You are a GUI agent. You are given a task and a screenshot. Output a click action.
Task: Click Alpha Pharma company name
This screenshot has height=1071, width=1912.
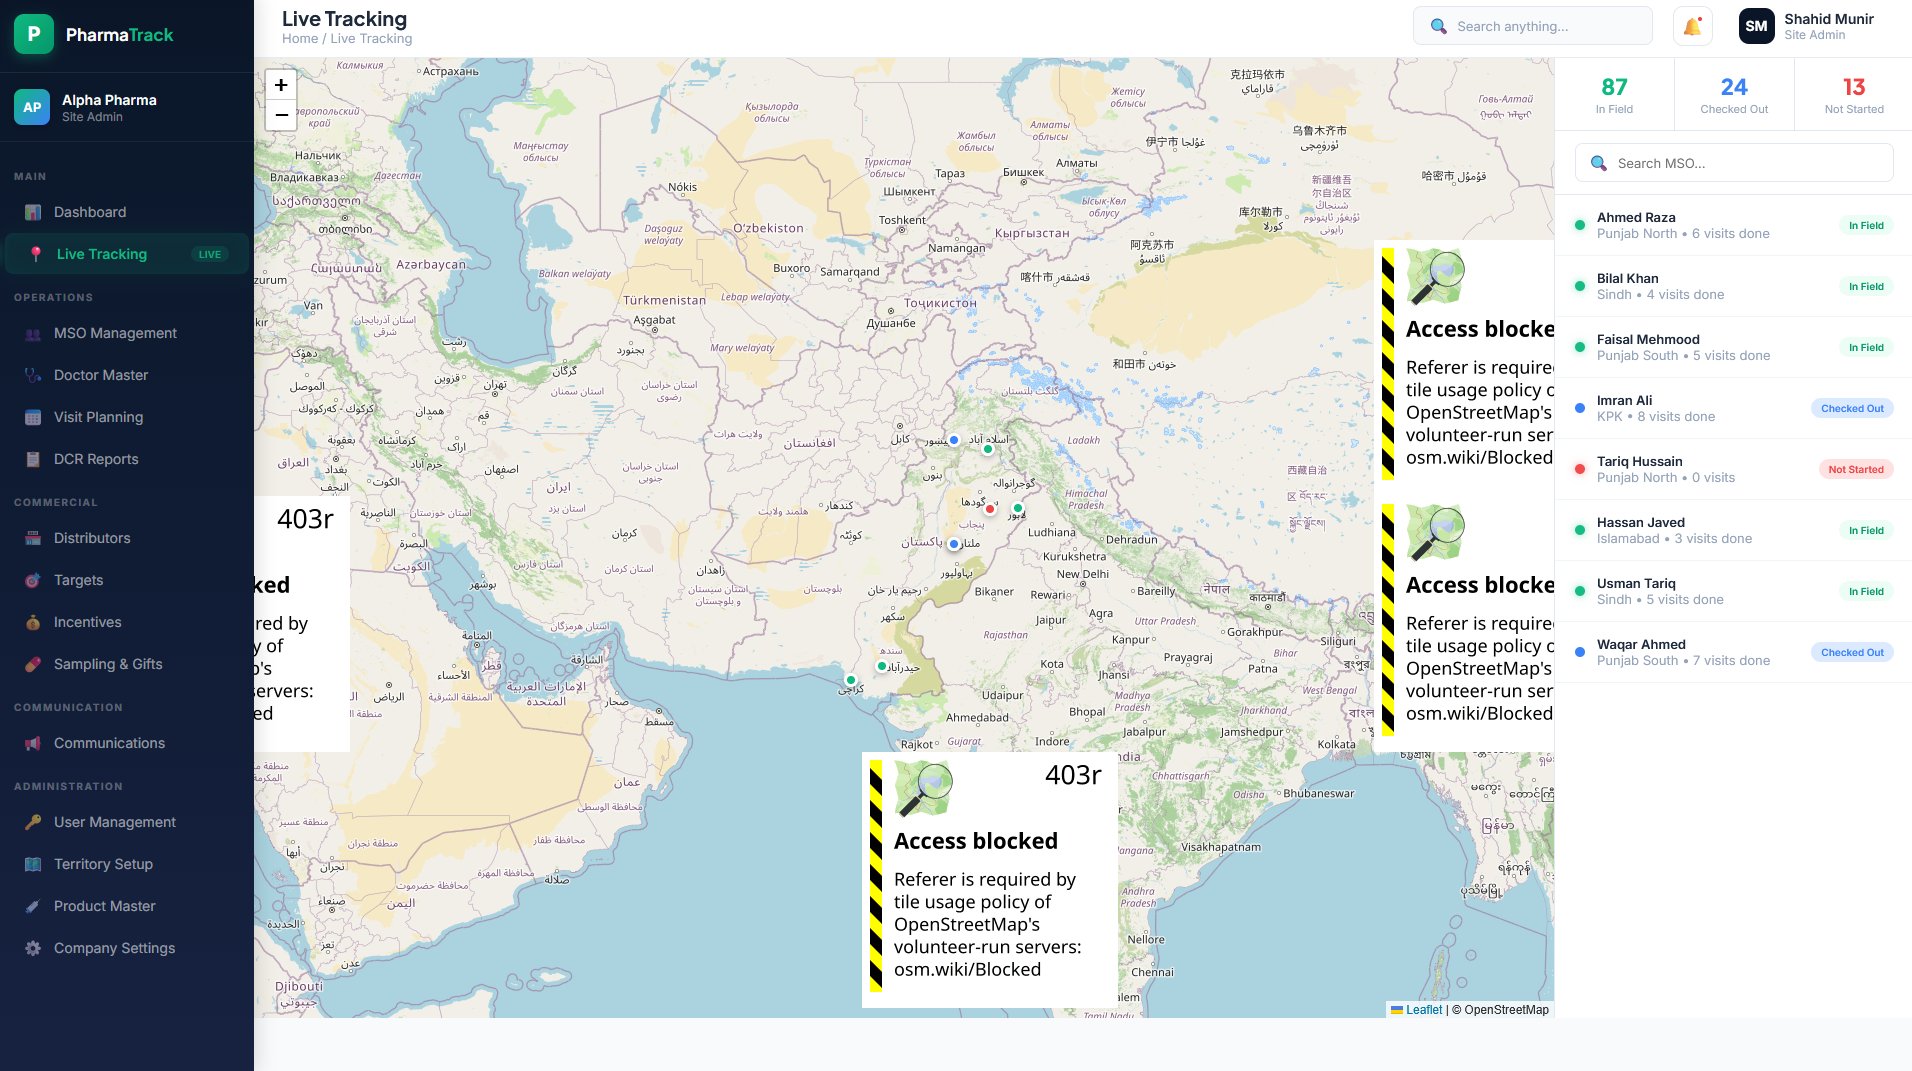pyautogui.click(x=109, y=100)
